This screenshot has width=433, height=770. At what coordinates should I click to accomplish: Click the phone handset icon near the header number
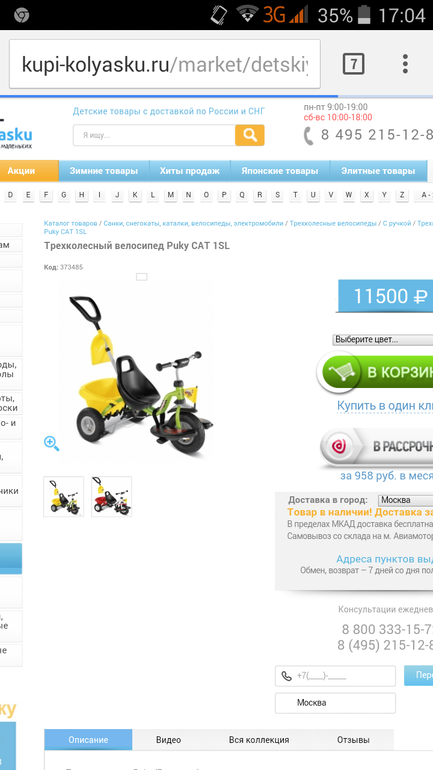308,136
